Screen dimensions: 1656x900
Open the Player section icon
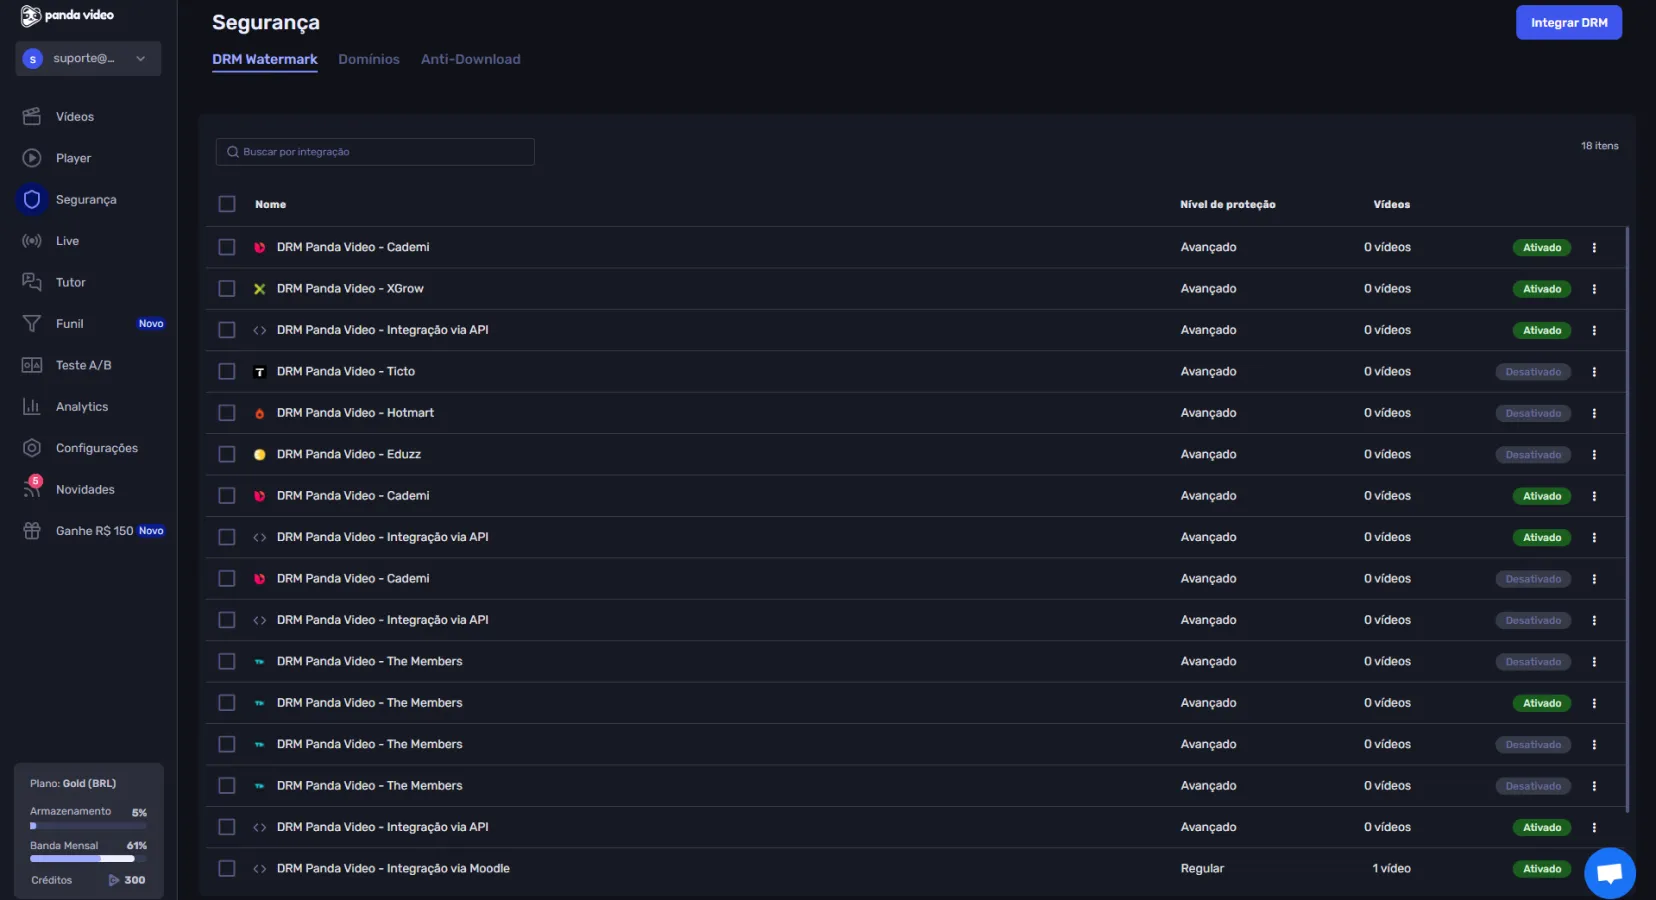[x=32, y=158]
